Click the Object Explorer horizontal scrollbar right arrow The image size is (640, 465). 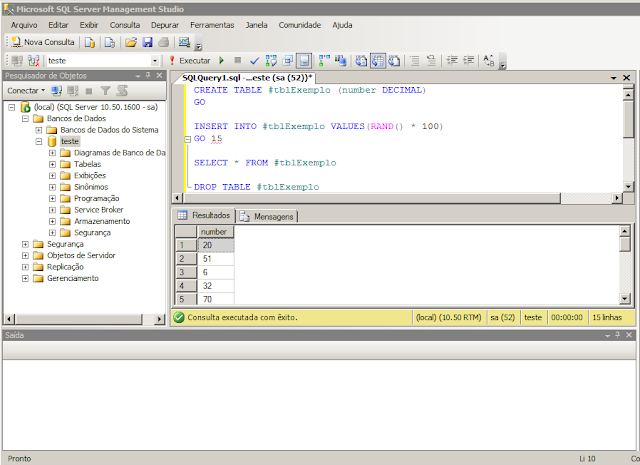click(160, 319)
